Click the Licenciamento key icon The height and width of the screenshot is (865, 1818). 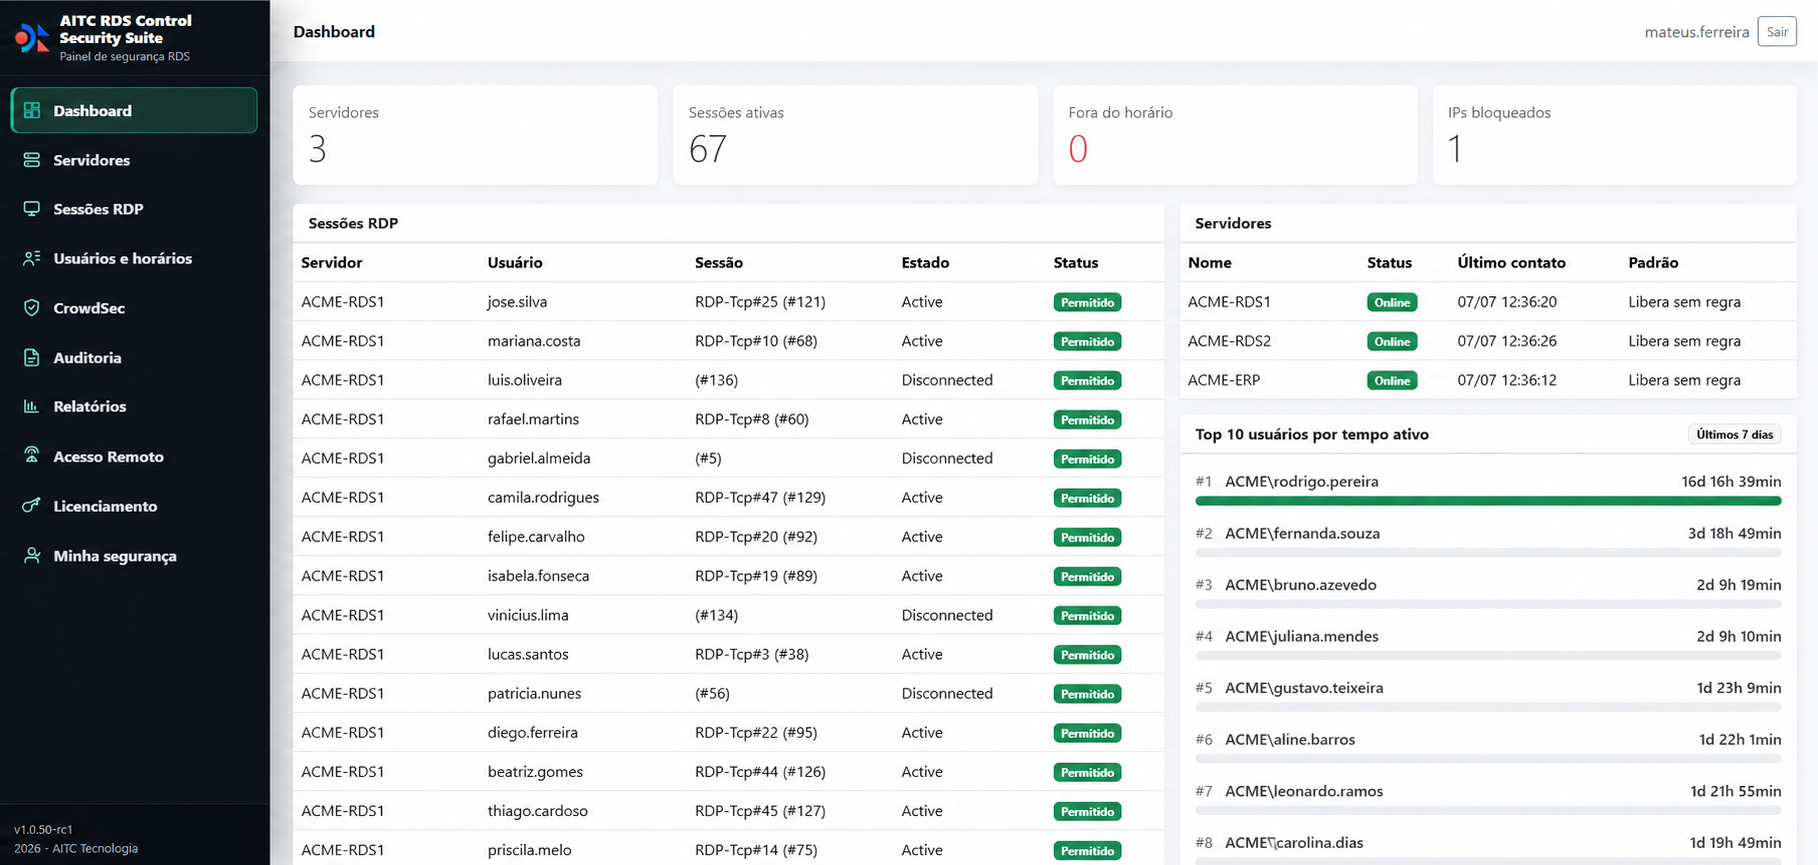point(32,506)
